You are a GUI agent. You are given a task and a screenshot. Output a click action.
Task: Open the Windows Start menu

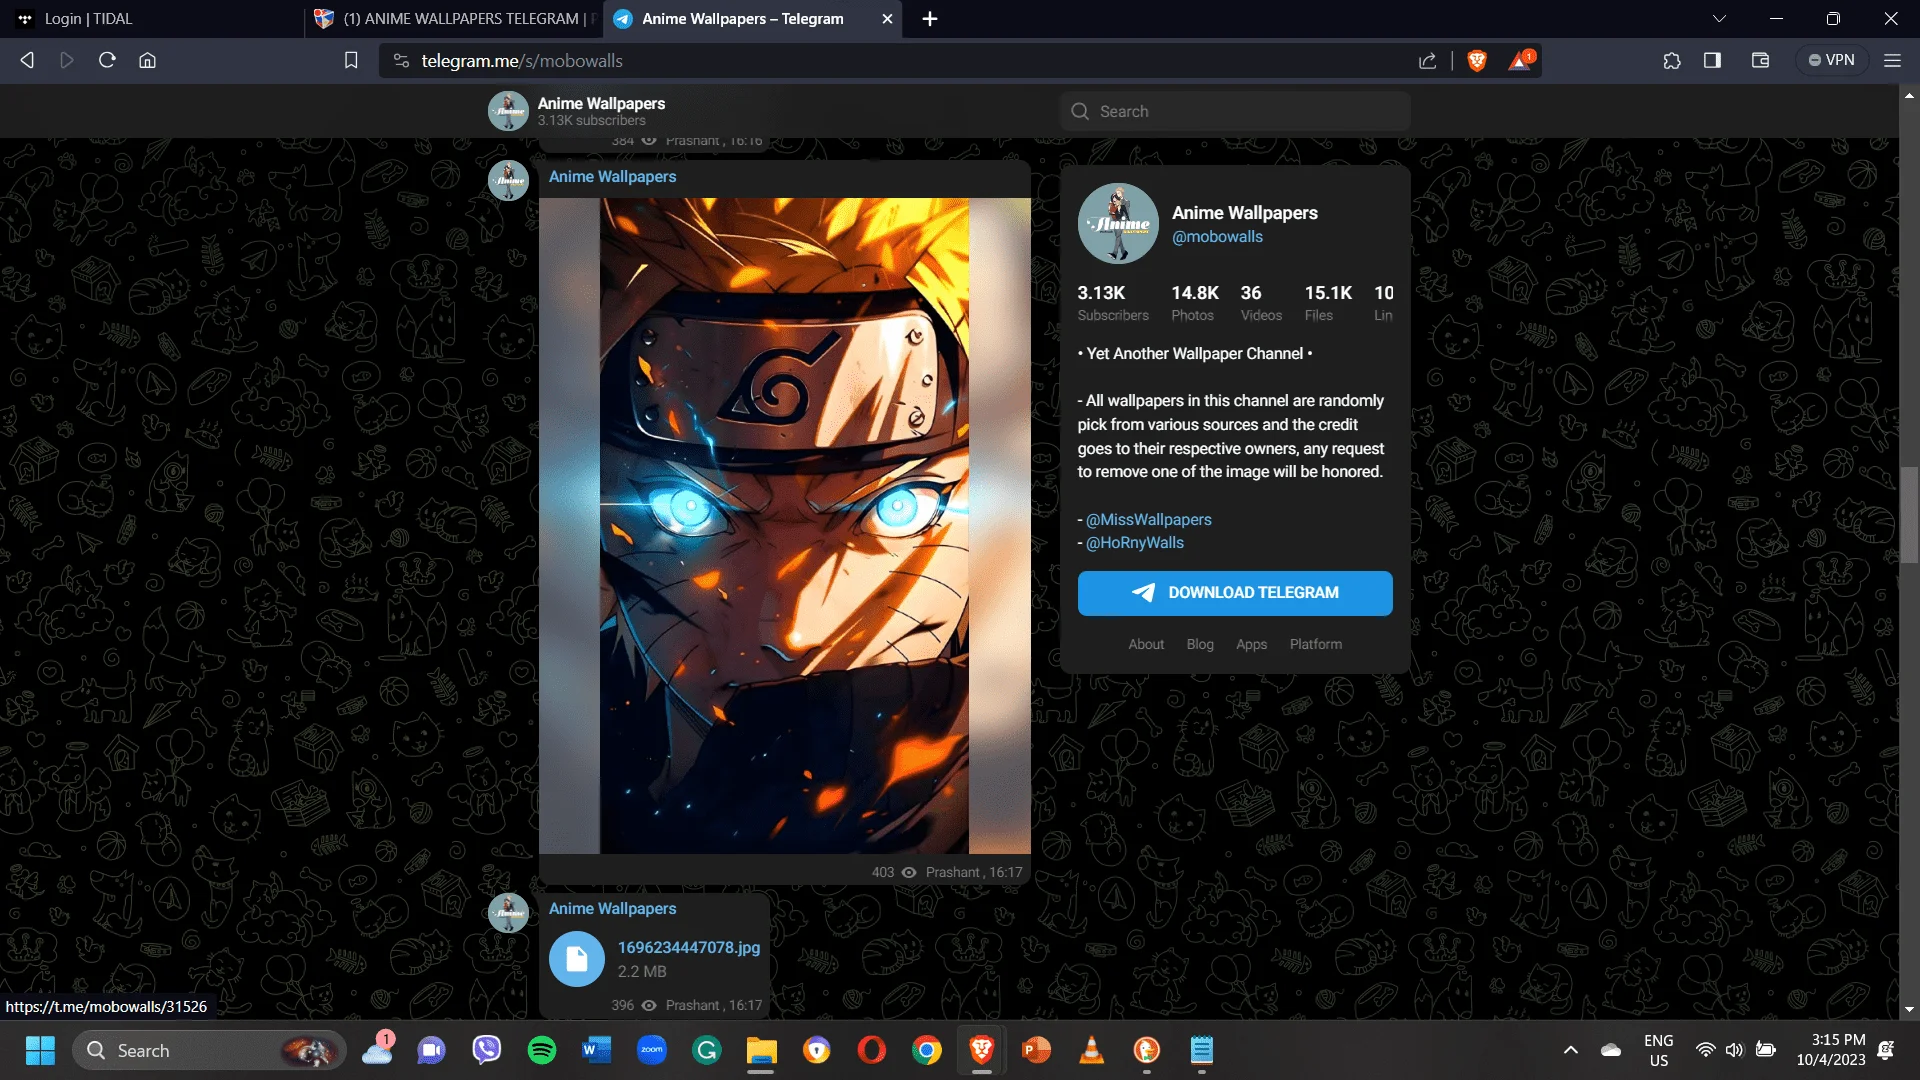(x=40, y=1050)
